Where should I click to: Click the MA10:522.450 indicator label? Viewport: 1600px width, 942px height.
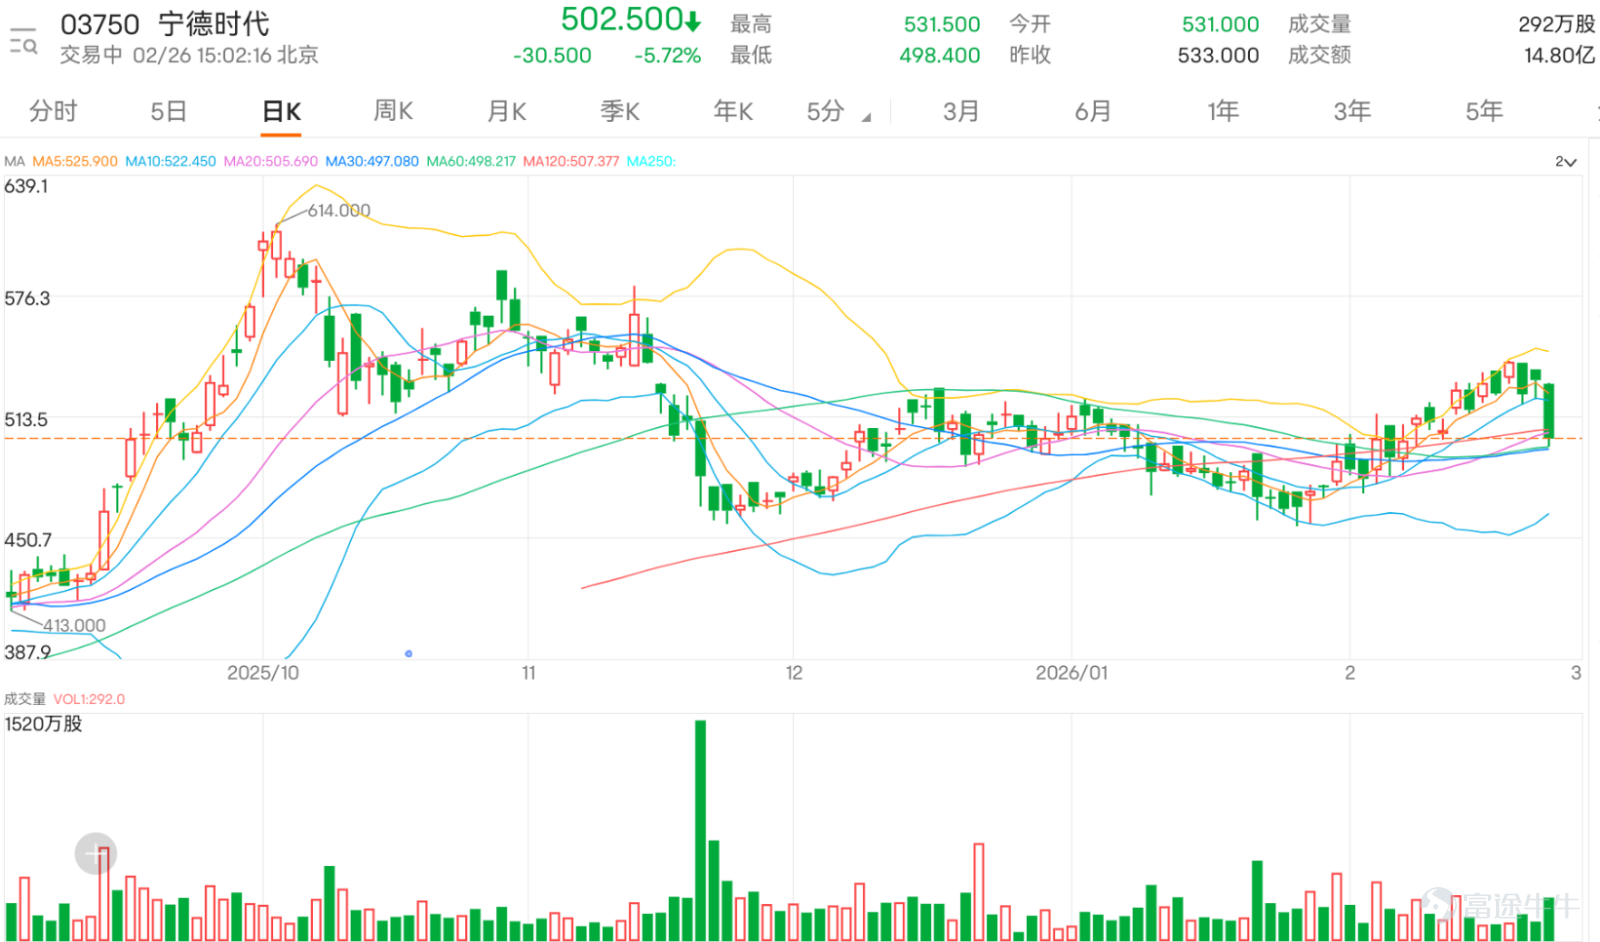pyautogui.click(x=170, y=161)
